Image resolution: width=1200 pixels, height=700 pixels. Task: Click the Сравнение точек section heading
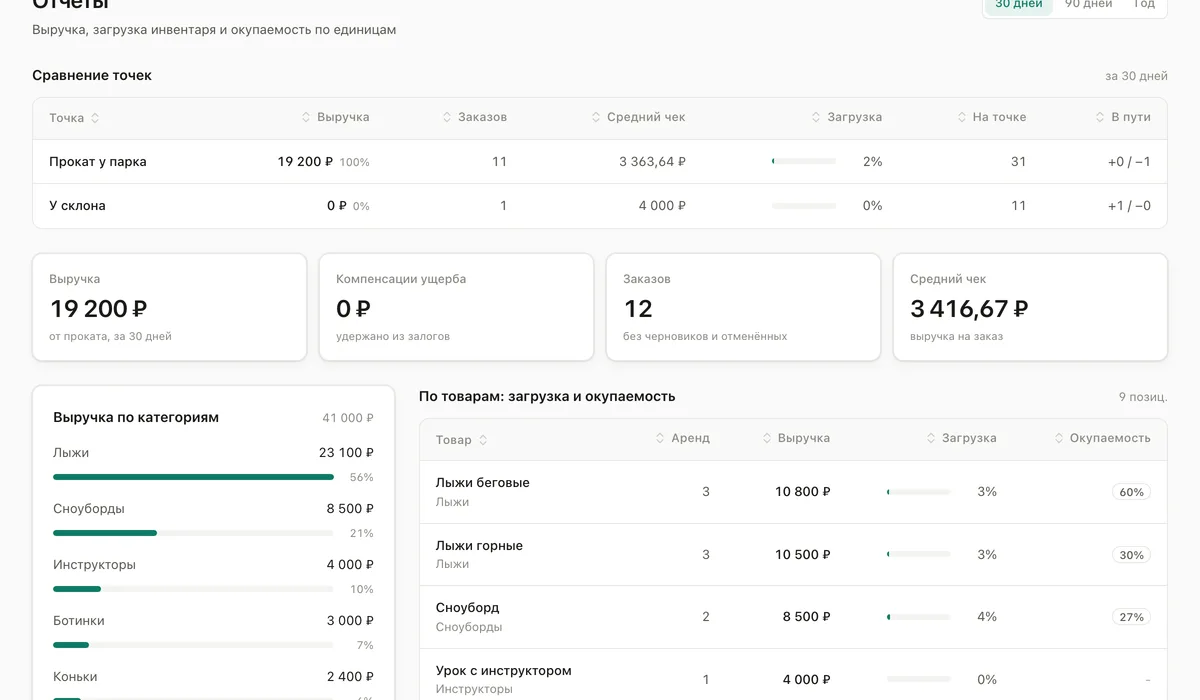(x=92, y=75)
